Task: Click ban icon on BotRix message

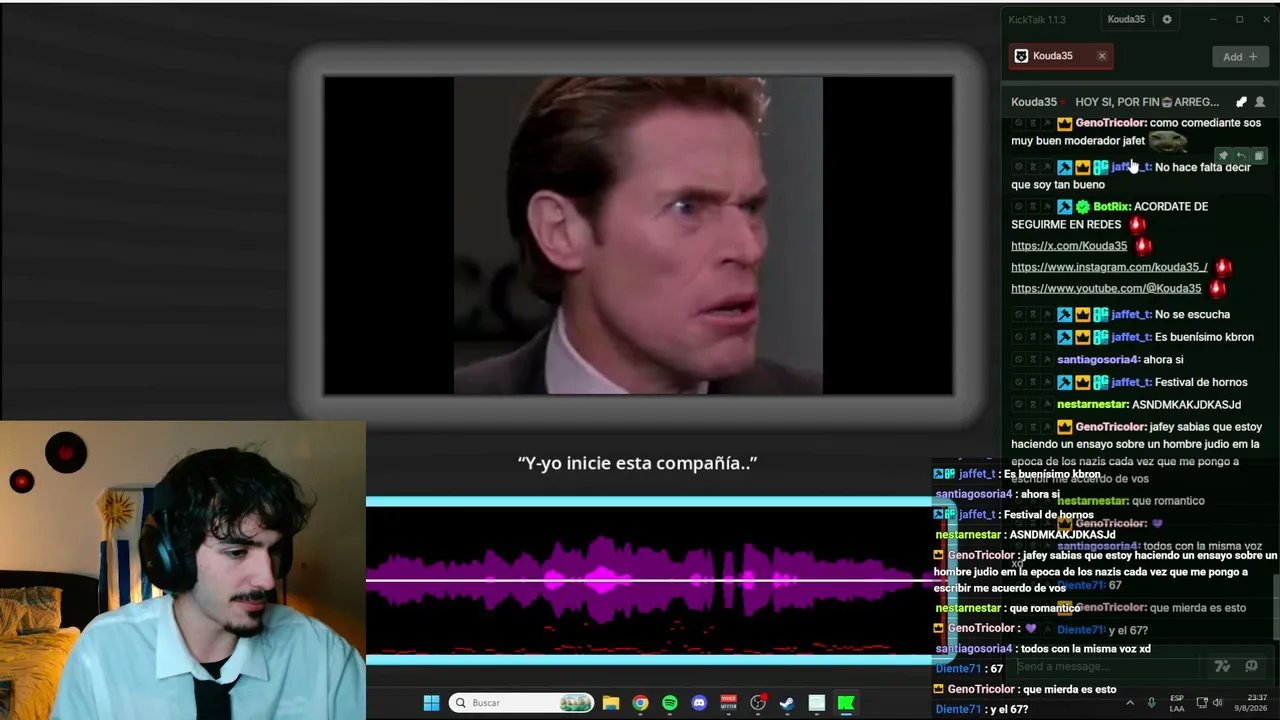Action: 1018,207
